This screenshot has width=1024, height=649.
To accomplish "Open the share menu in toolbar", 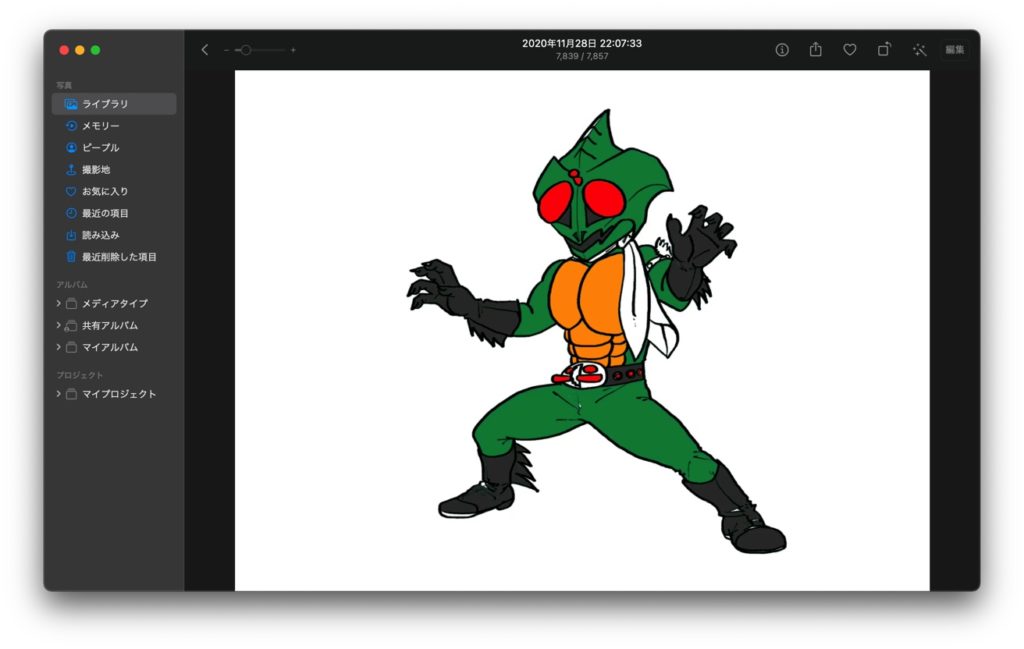I will [816, 50].
